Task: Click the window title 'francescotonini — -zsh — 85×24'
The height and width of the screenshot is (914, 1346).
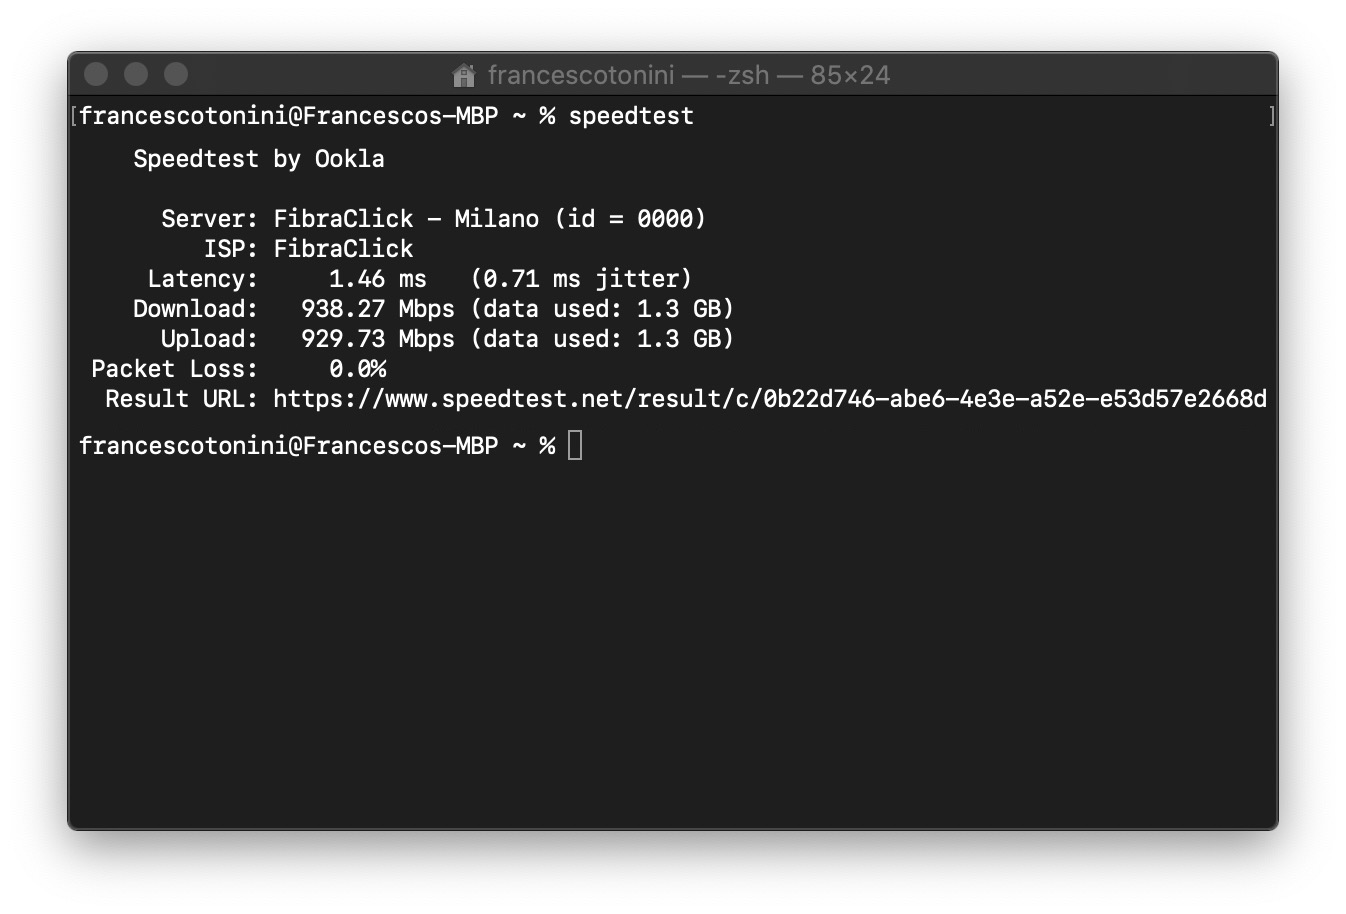Action: tap(688, 76)
